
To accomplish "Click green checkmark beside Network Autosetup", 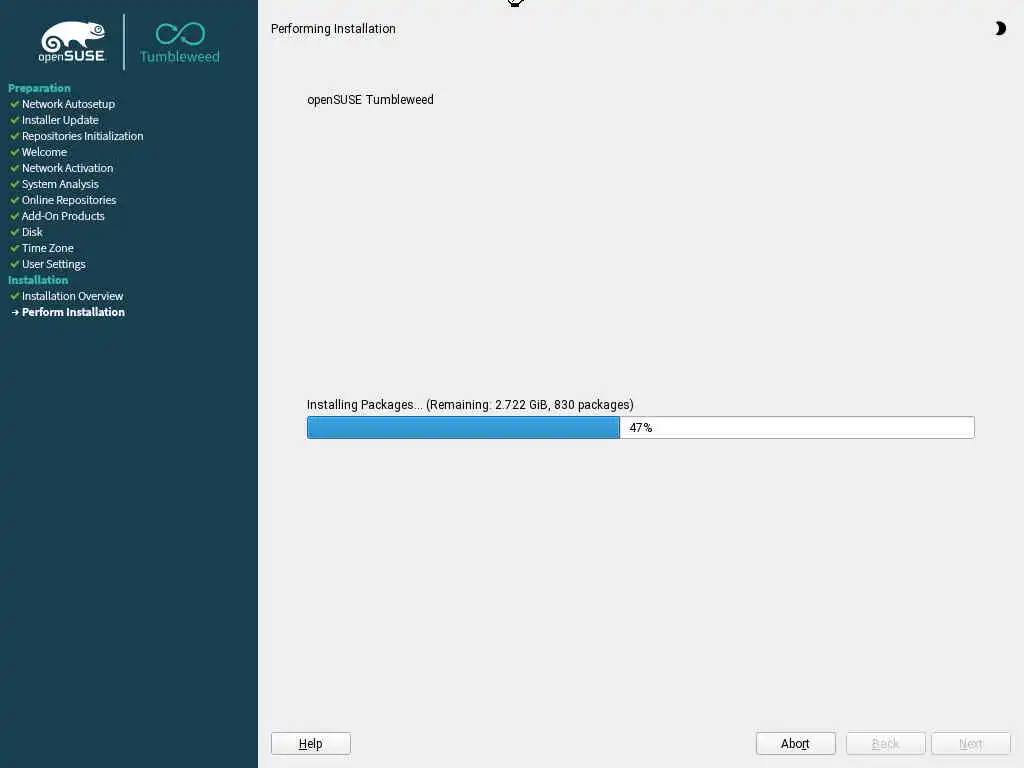I will click(x=14, y=104).
